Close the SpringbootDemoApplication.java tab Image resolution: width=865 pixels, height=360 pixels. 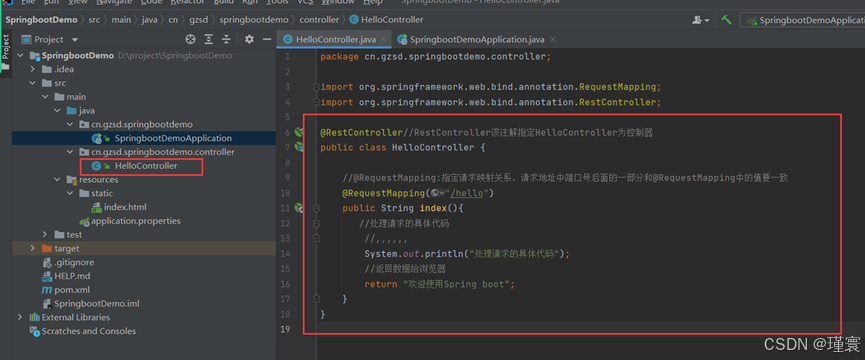click(x=553, y=39)
